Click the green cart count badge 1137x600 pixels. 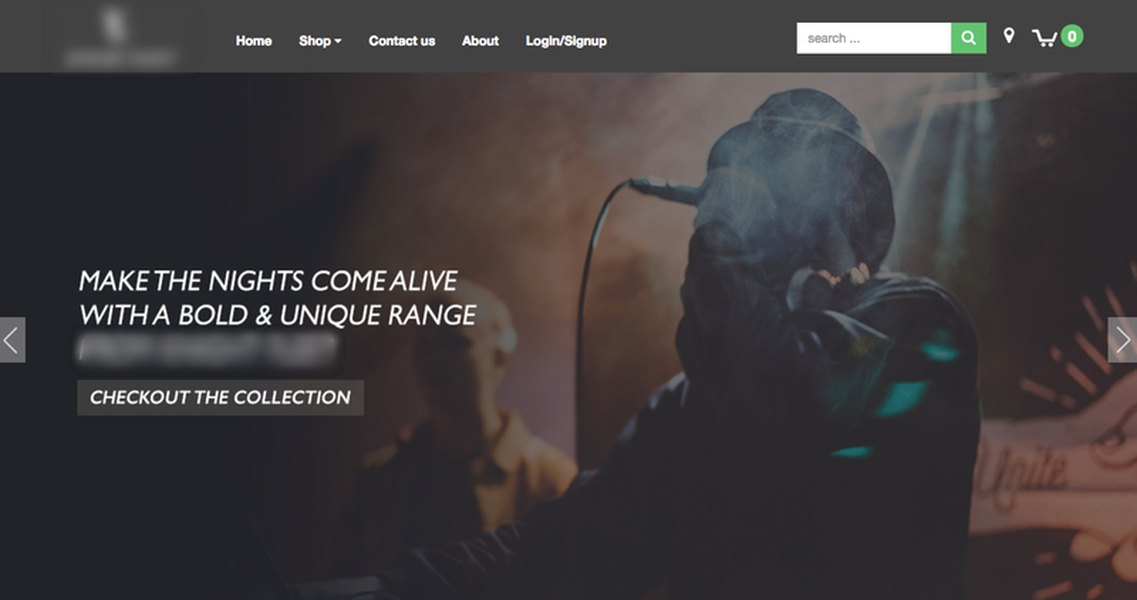[x=1072, y=36]
